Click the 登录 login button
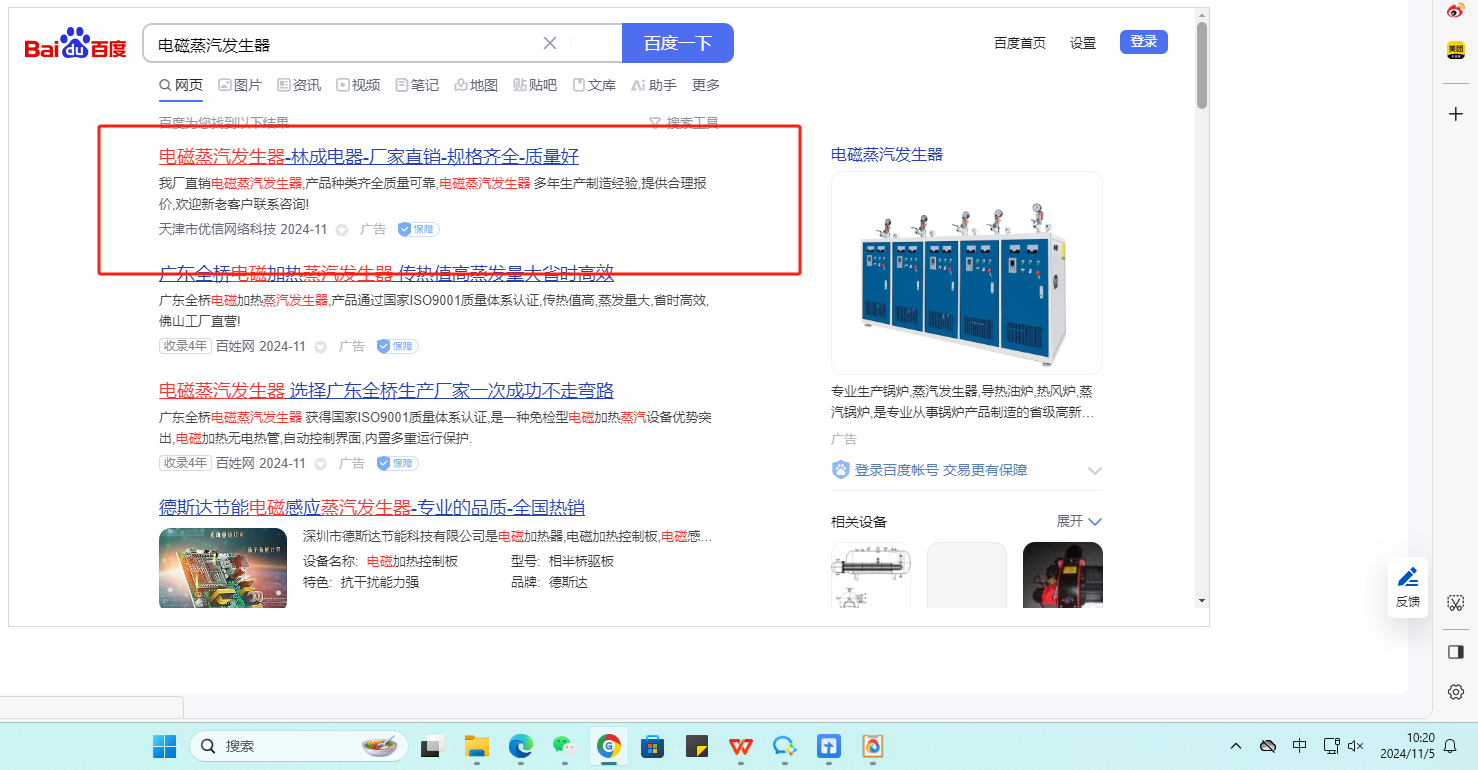Viewport: 1478px width, 770px height. click(1144, 41)
